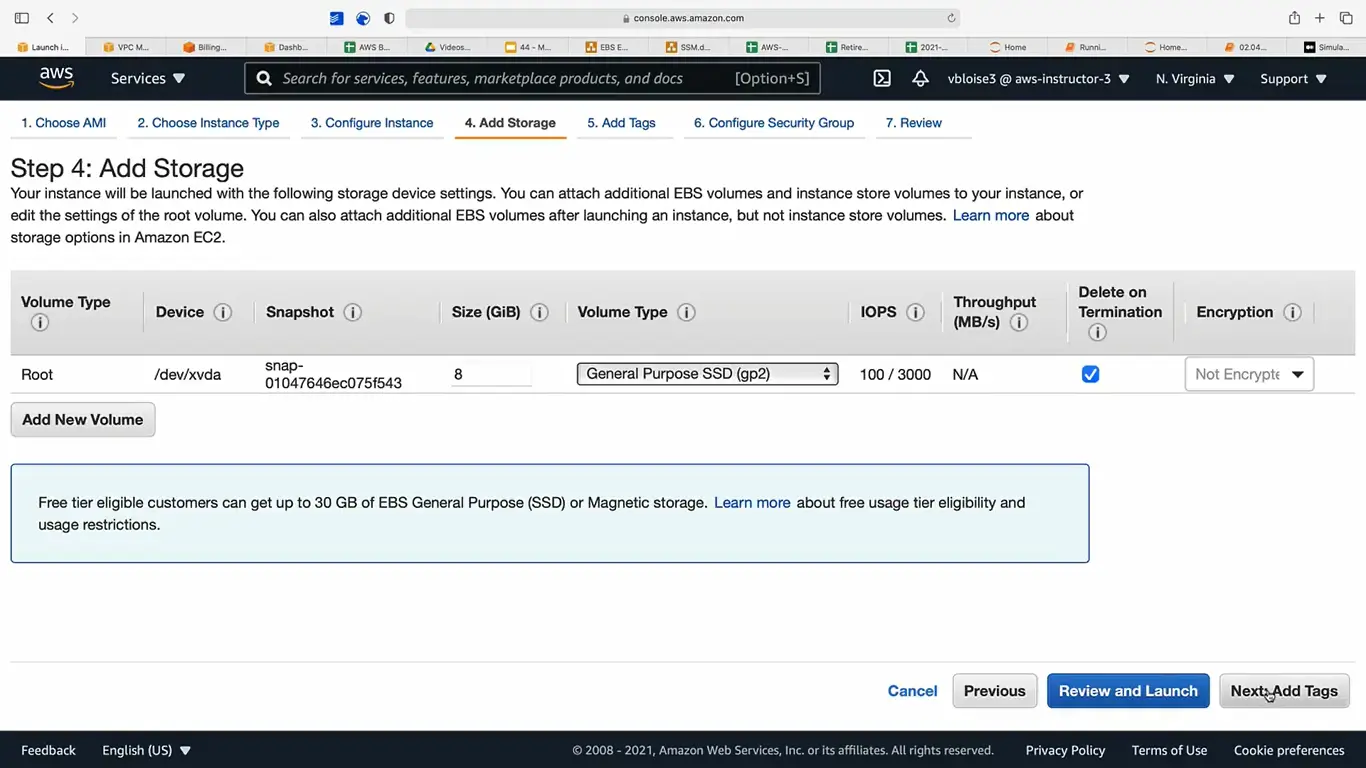Click the info icon beside IOPS

pos(915,312)
